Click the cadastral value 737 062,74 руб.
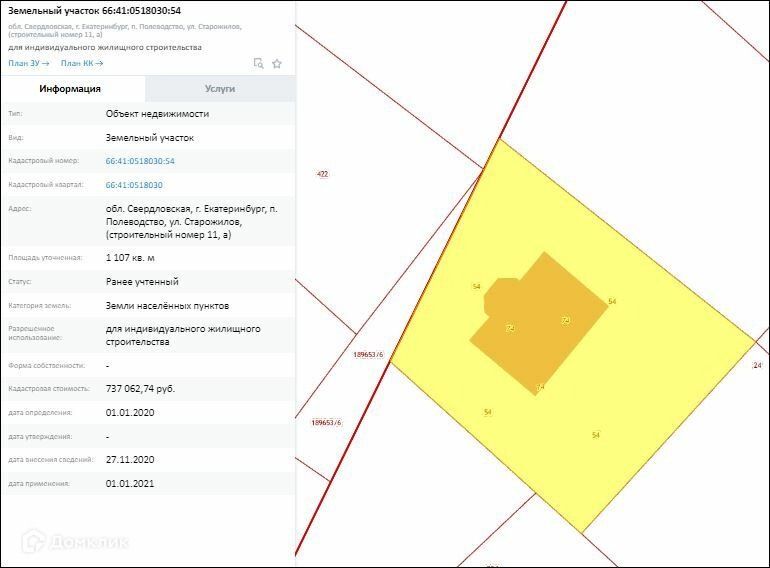 point(140,389)
